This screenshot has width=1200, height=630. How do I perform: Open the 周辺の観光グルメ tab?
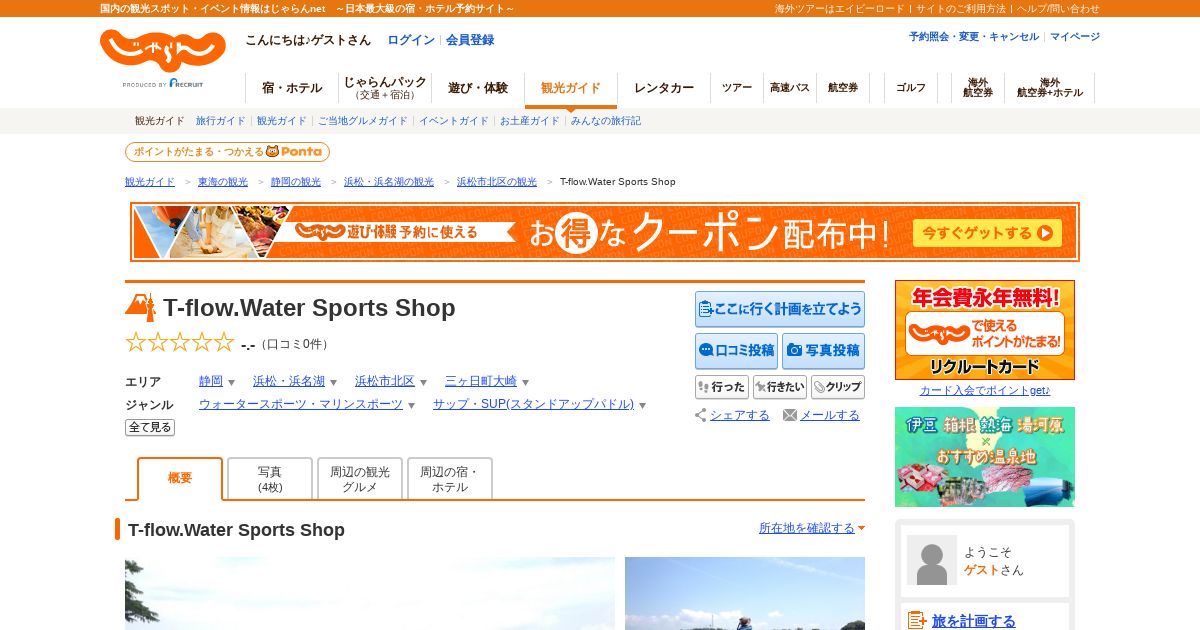coord(360,479)
